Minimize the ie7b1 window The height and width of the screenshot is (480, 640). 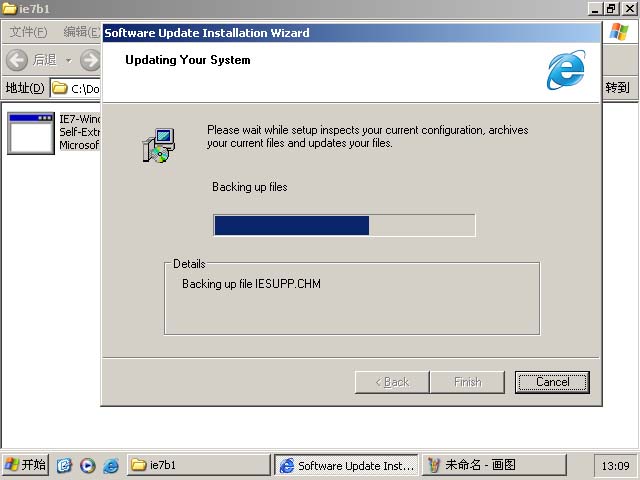click(595, 9)
